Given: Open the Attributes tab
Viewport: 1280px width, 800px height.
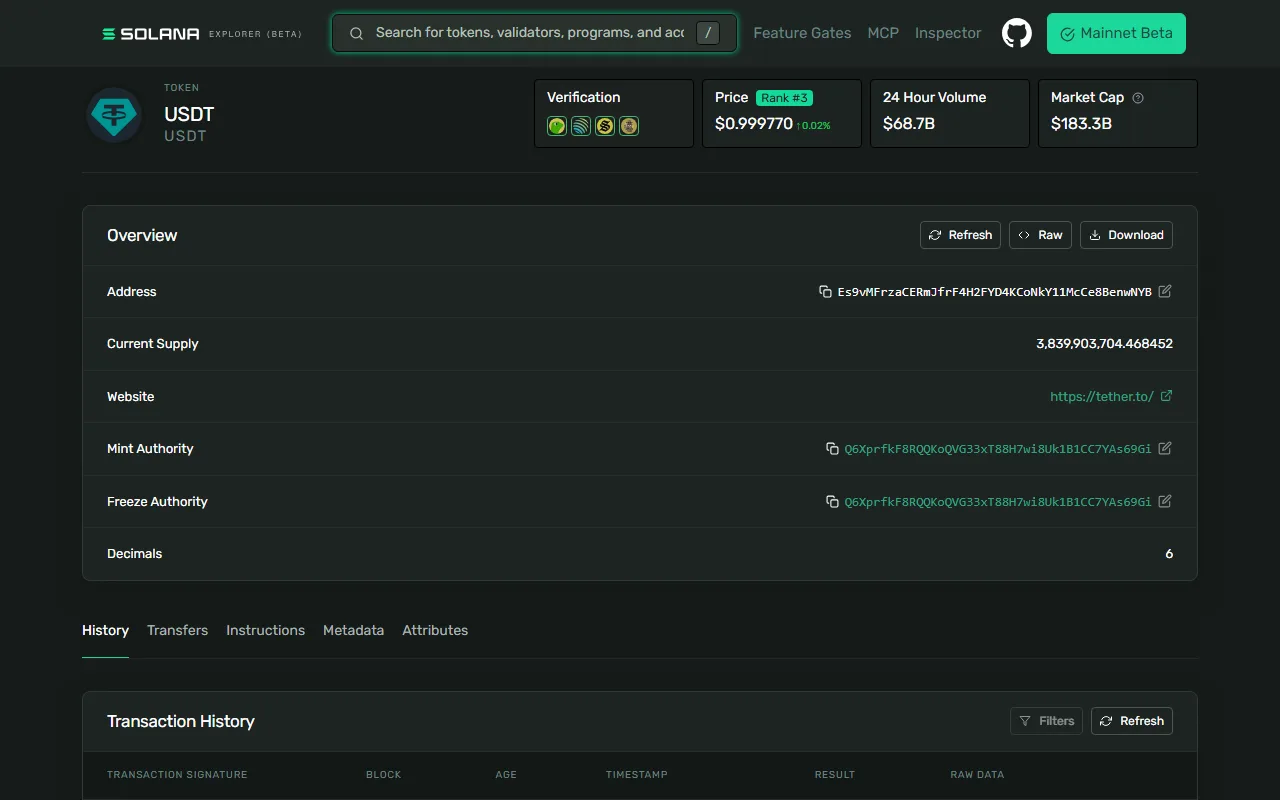Looking at the screenshot, I should [x=435, y=630].
